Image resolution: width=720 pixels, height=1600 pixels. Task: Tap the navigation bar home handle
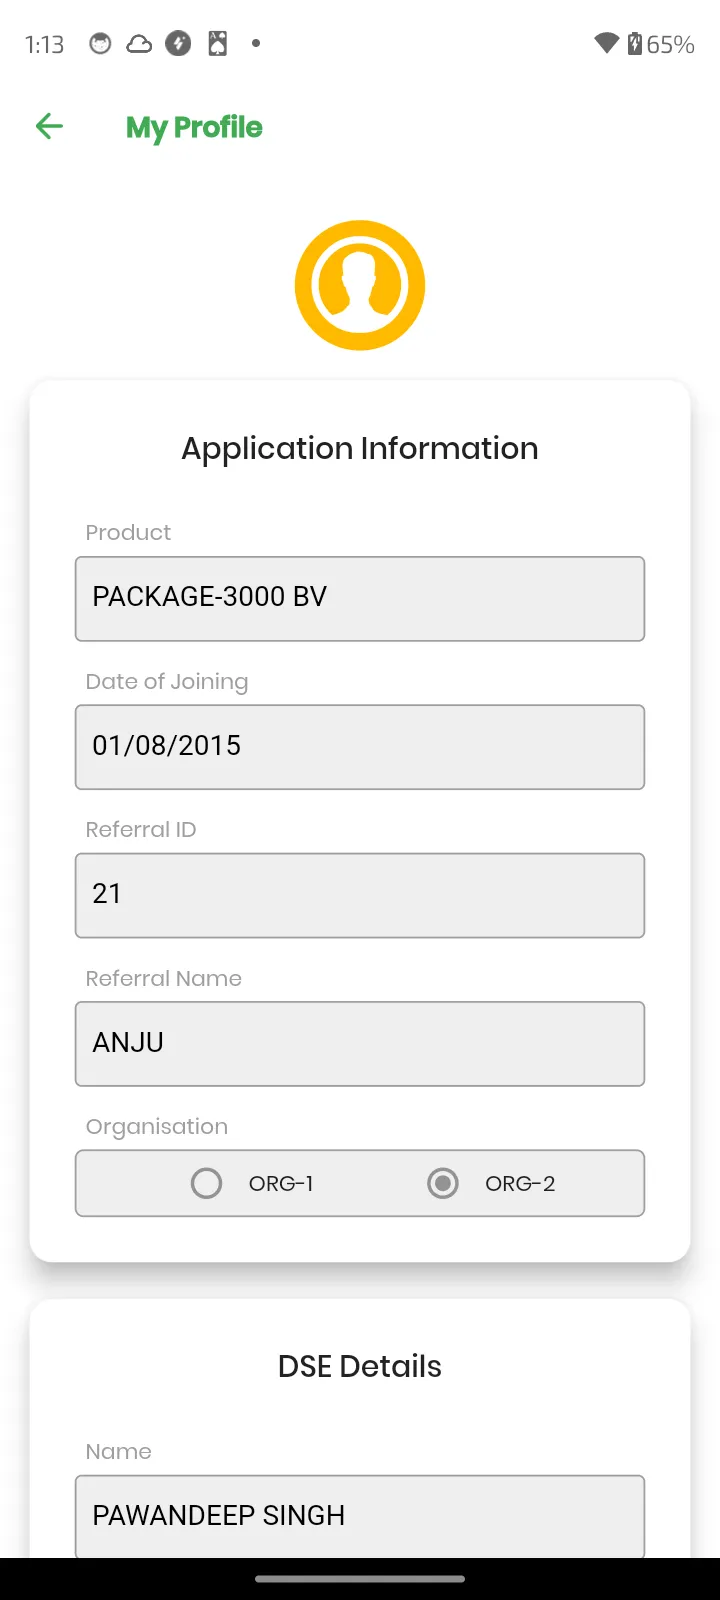pos(360,1579)
